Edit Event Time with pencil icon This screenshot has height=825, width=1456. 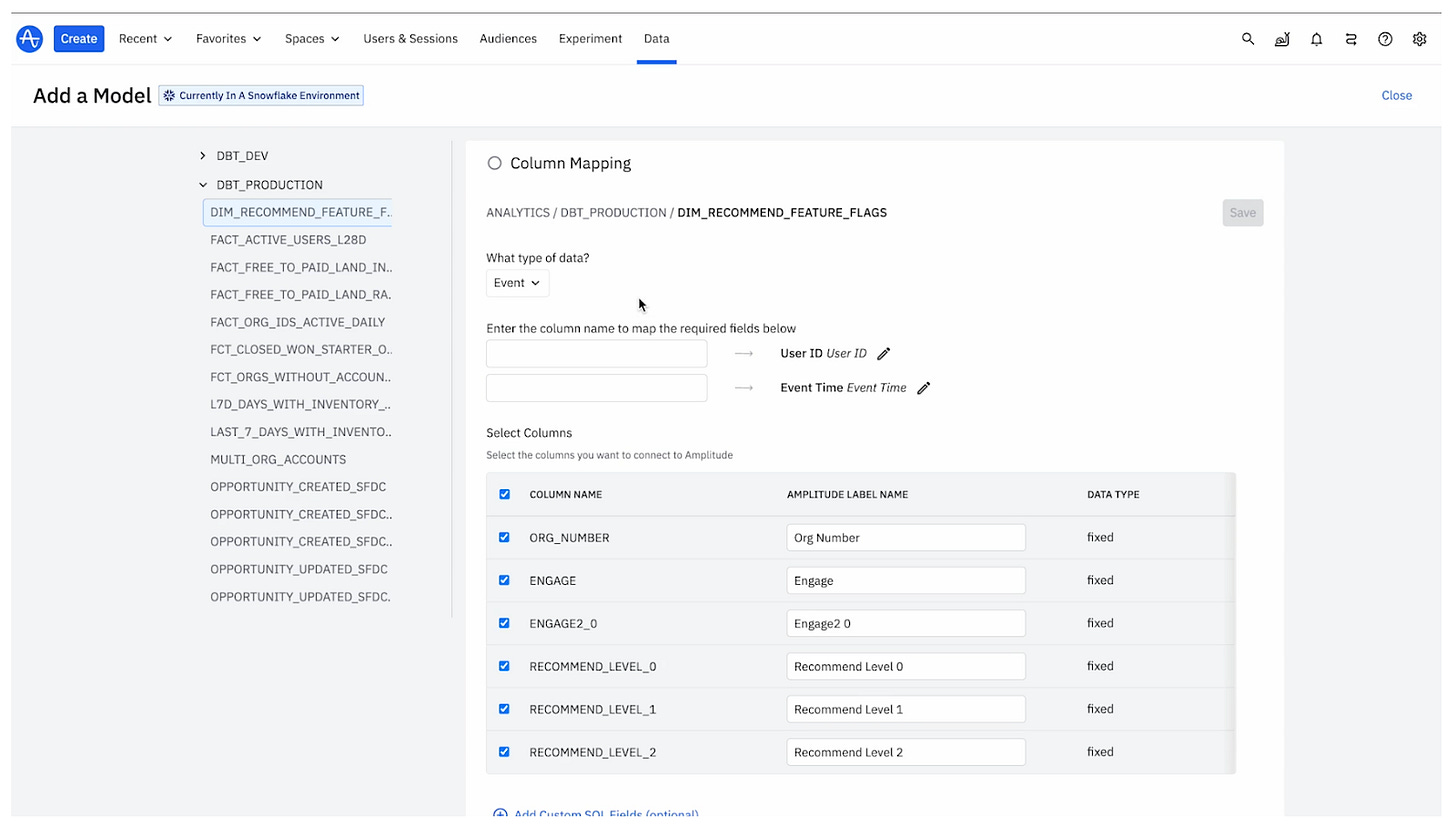click(x=924, y=388)
